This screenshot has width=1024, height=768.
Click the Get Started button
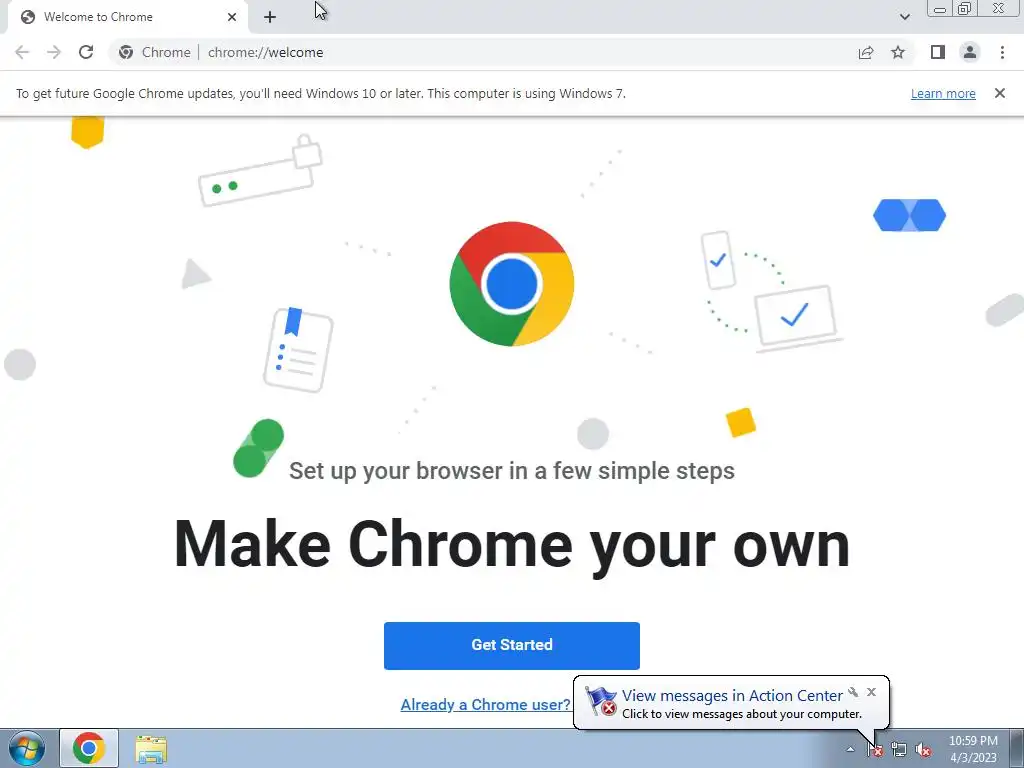click(511, 645)
